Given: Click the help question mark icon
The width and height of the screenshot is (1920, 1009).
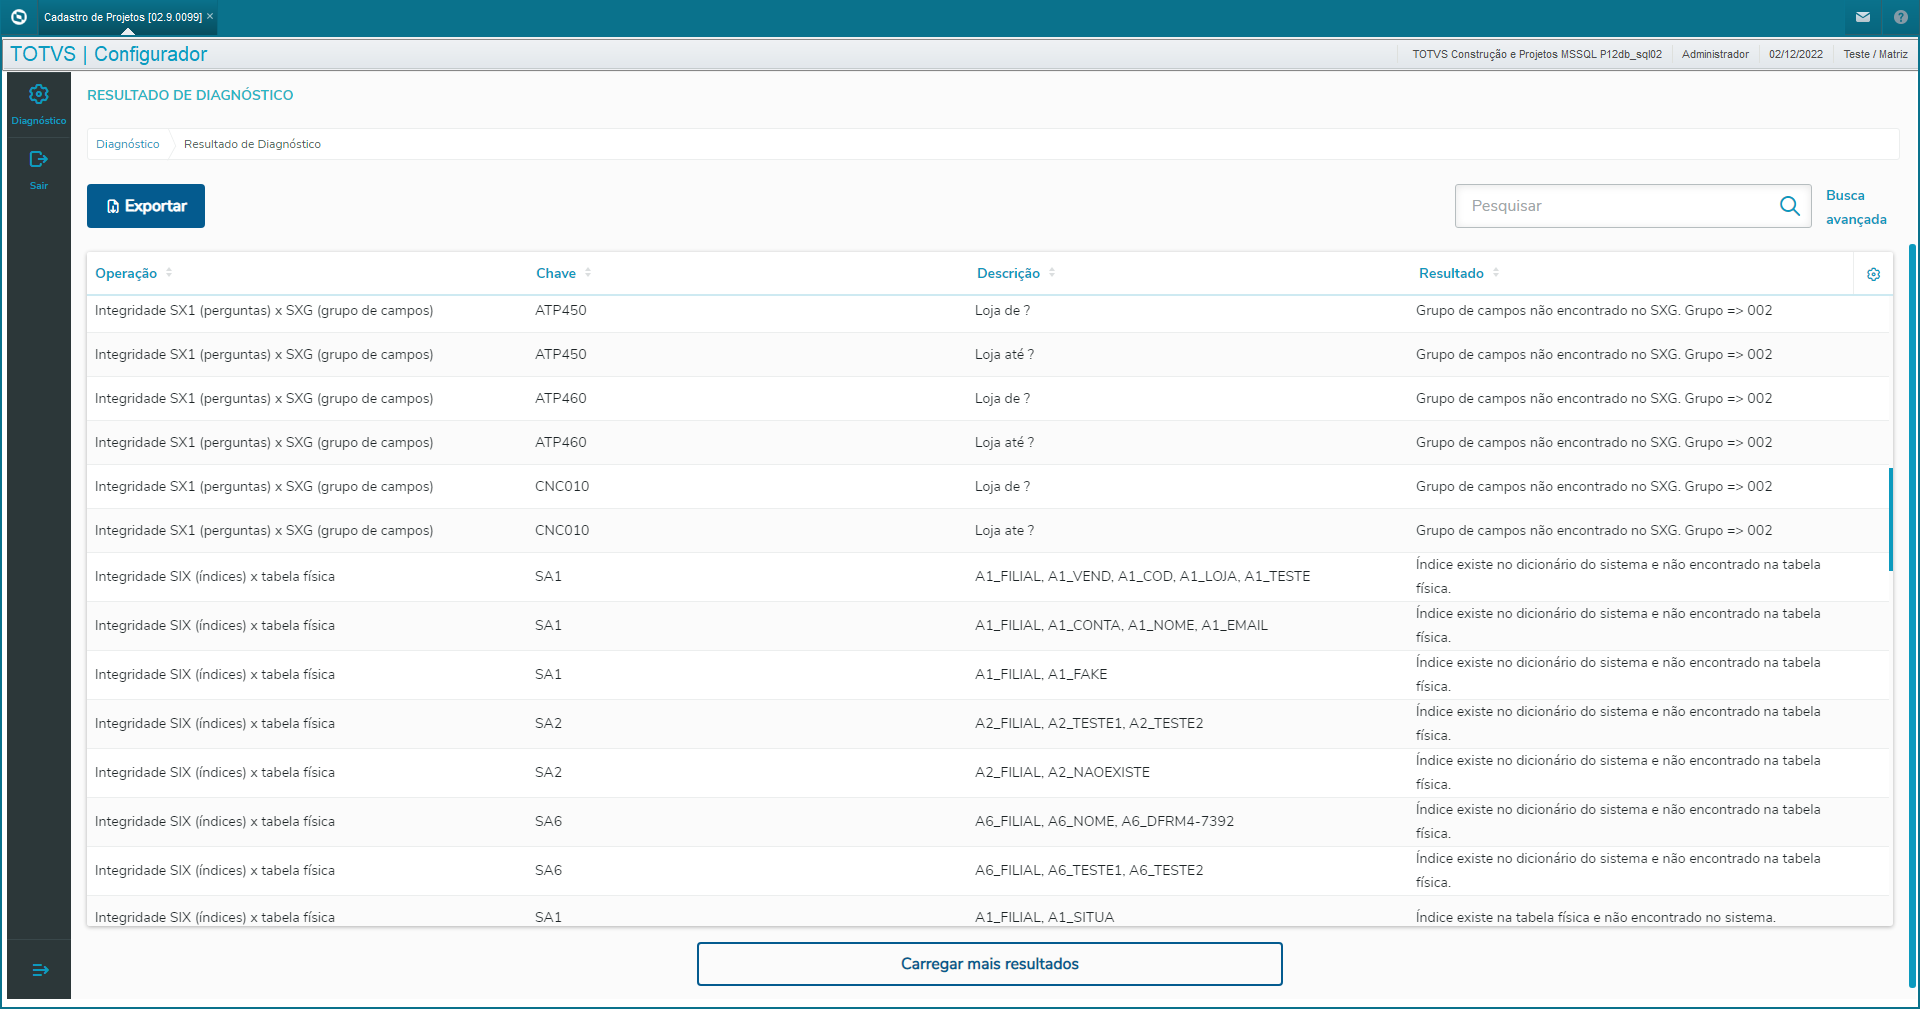Looking at the screenshot, I should 1901,17.
